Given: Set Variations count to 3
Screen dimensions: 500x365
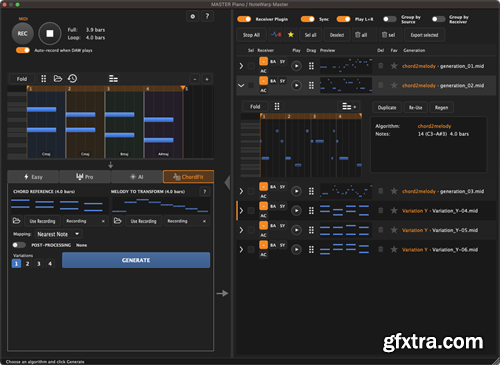Looking at the screenshot, I should pos(39,264).
